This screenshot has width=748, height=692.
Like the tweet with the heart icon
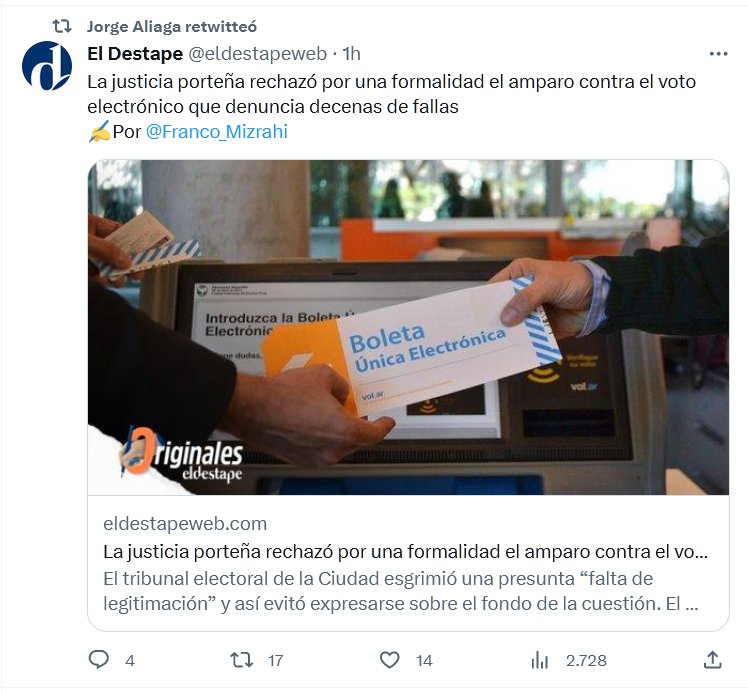(389, 660)
